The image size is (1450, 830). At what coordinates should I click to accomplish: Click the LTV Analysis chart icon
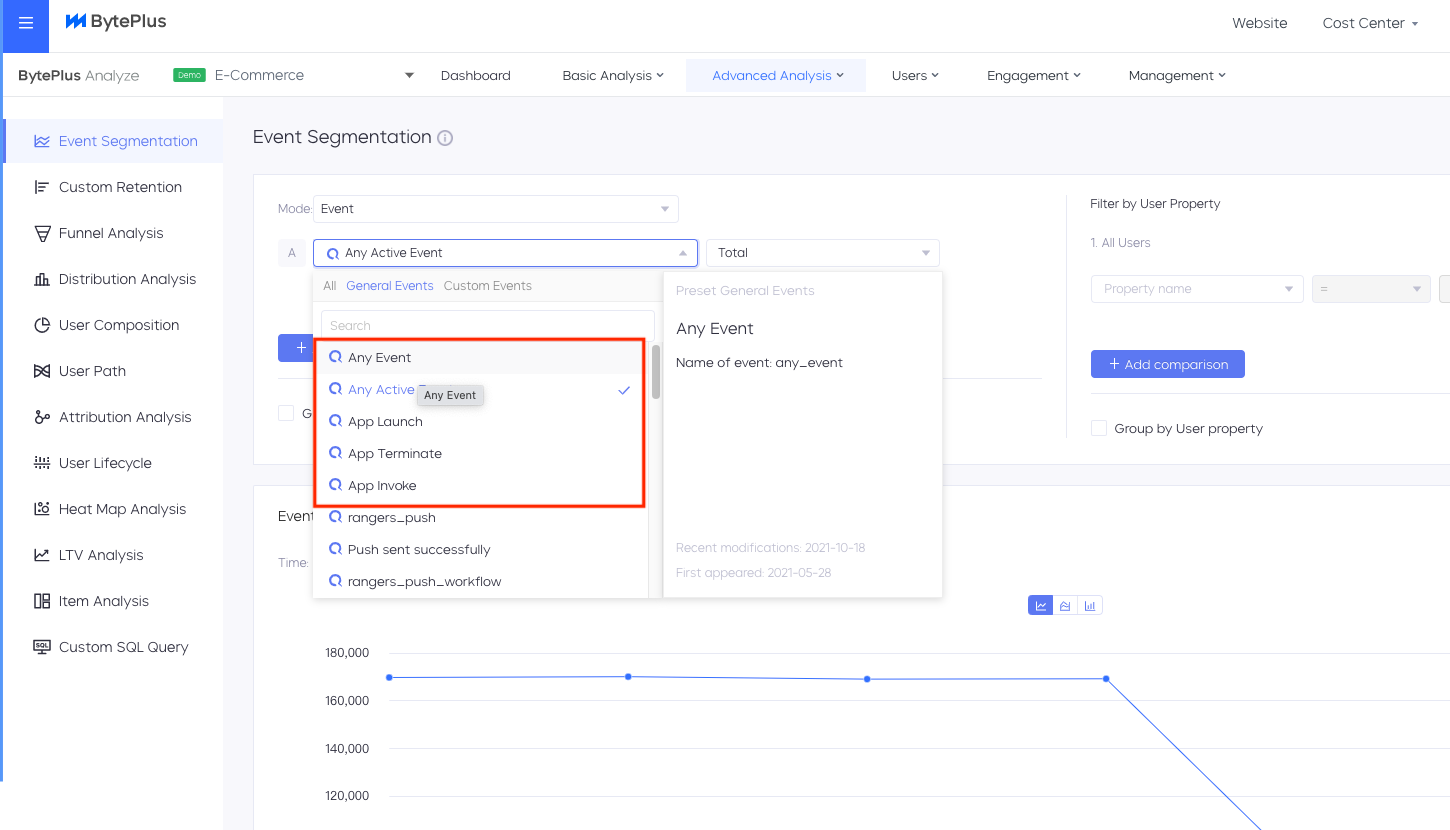point(42,555)
